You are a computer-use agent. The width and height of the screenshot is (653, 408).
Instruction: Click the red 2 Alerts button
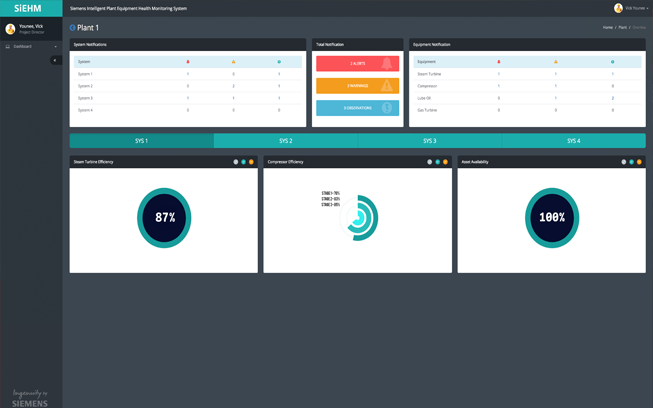pos(357,63)
